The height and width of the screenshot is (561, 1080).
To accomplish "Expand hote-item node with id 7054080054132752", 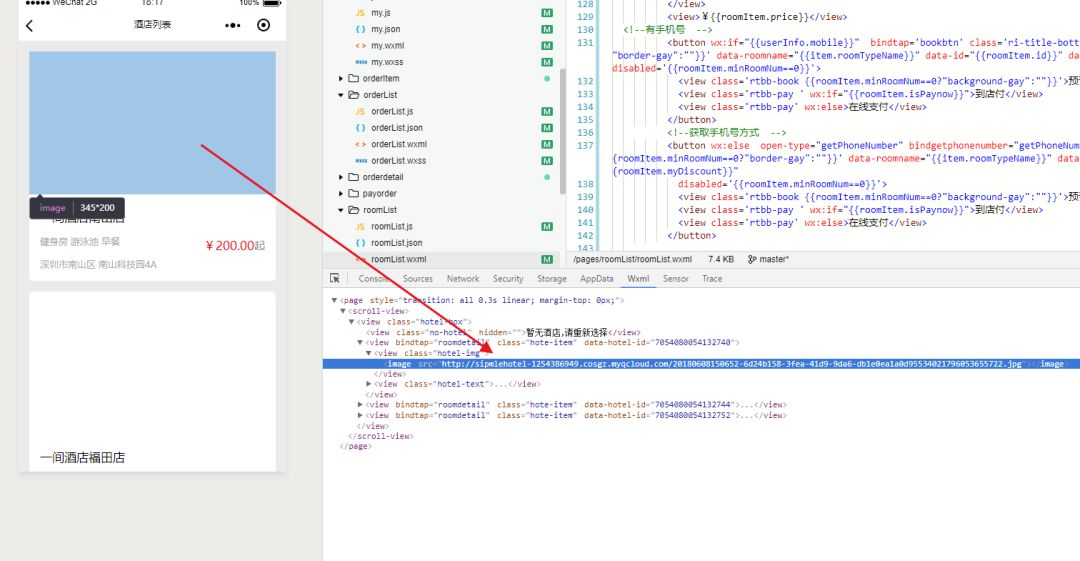I will tap(360, 415).
